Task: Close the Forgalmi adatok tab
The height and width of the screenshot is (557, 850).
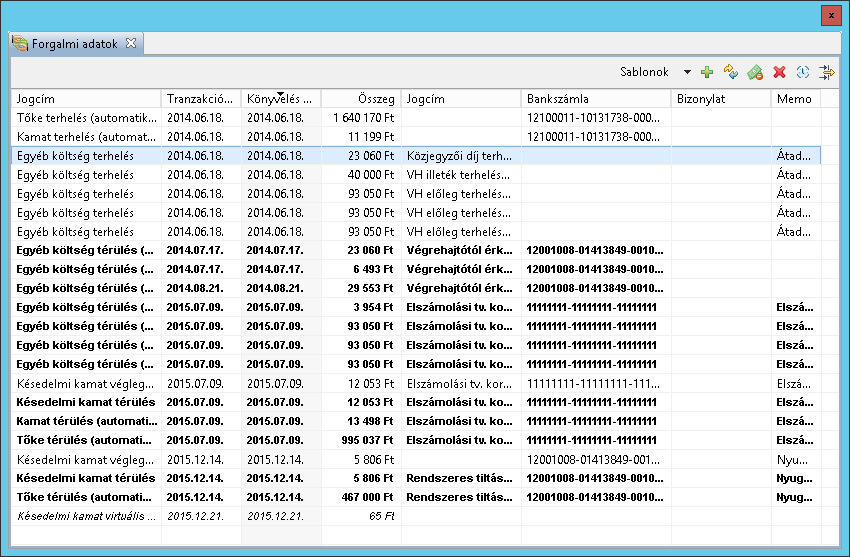Action: pyautogui.click(x=131, y=43)
